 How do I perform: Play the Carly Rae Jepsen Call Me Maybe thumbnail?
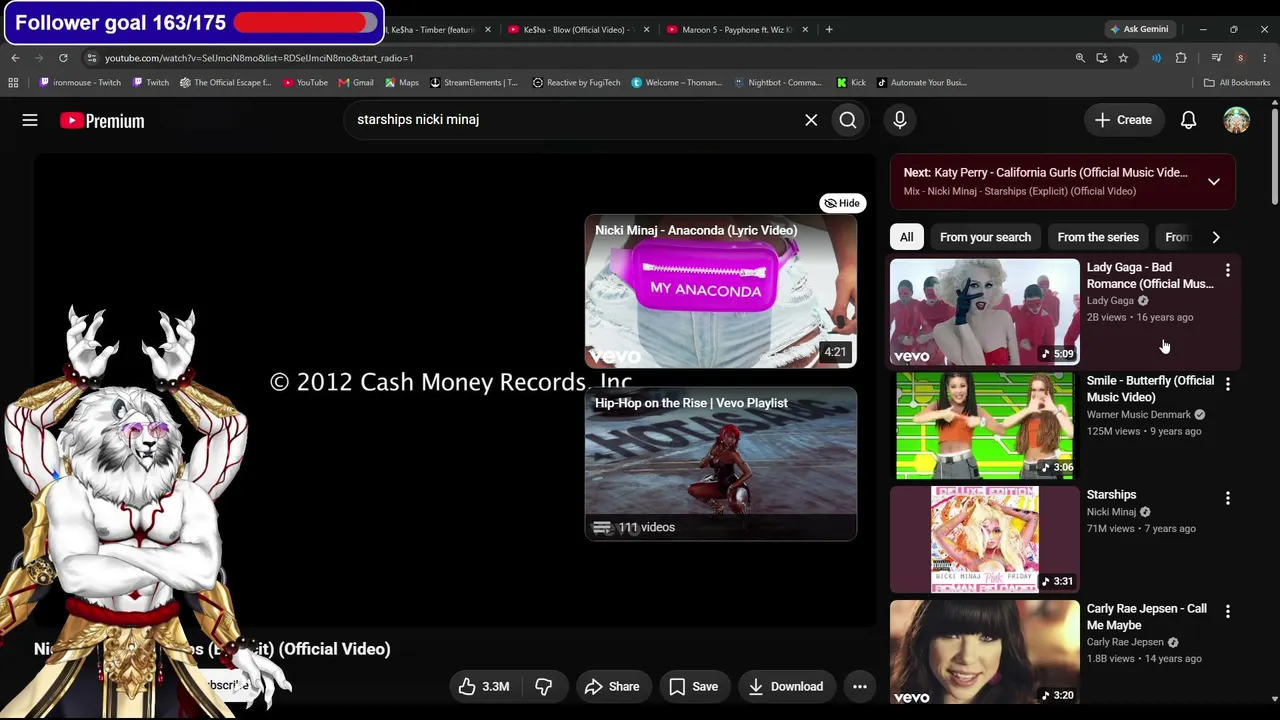985,652
